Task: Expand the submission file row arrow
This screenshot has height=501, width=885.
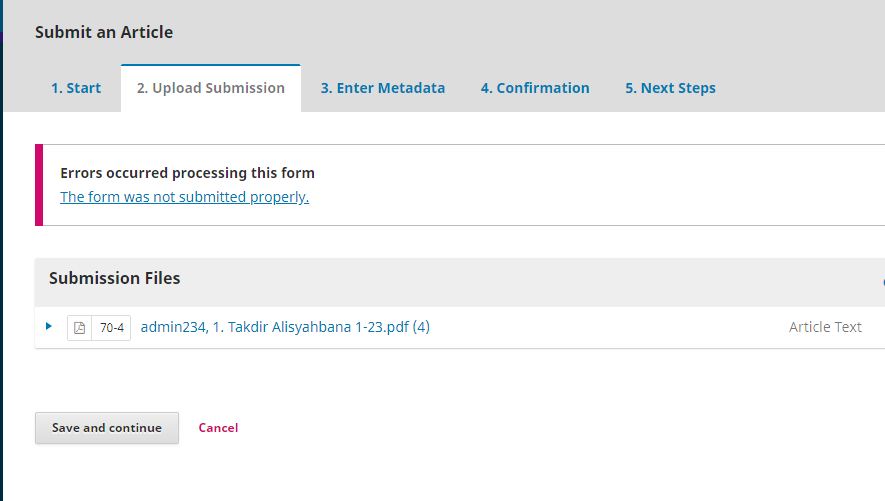Action: click(x=49, y=326)
